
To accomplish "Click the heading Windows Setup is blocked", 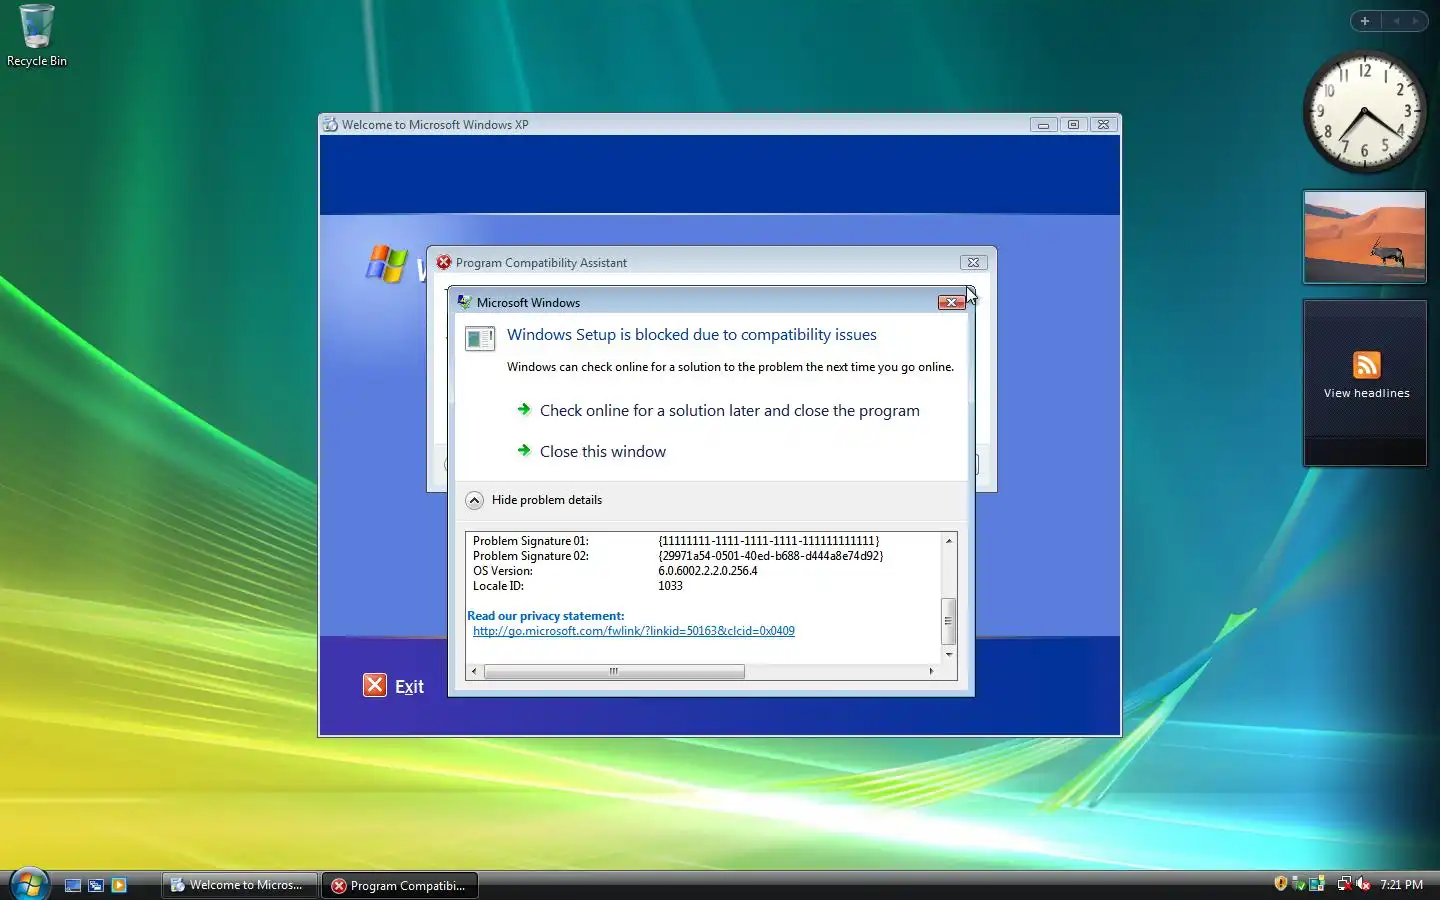I will click(x=691, y=335).
